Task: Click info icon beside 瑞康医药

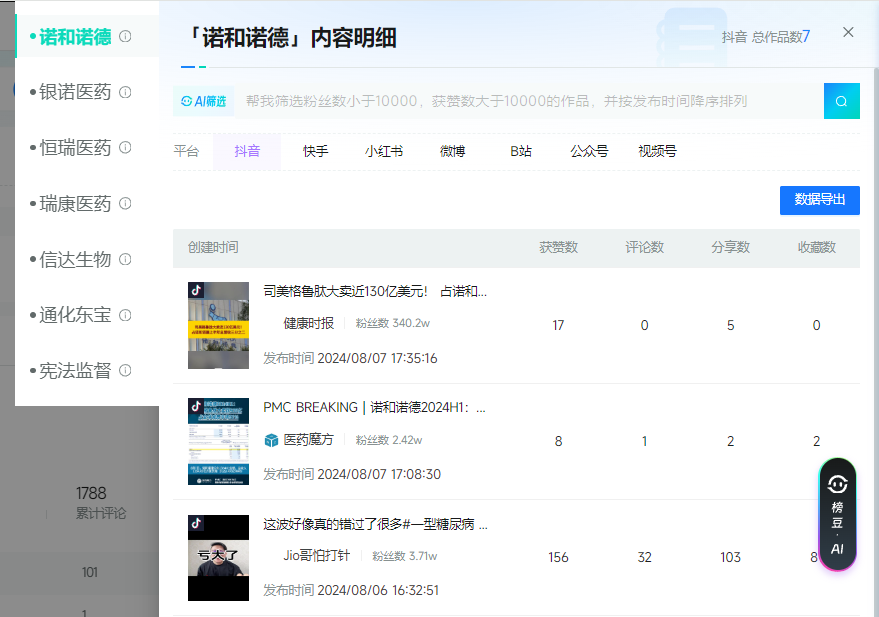Action: [126, 203]
